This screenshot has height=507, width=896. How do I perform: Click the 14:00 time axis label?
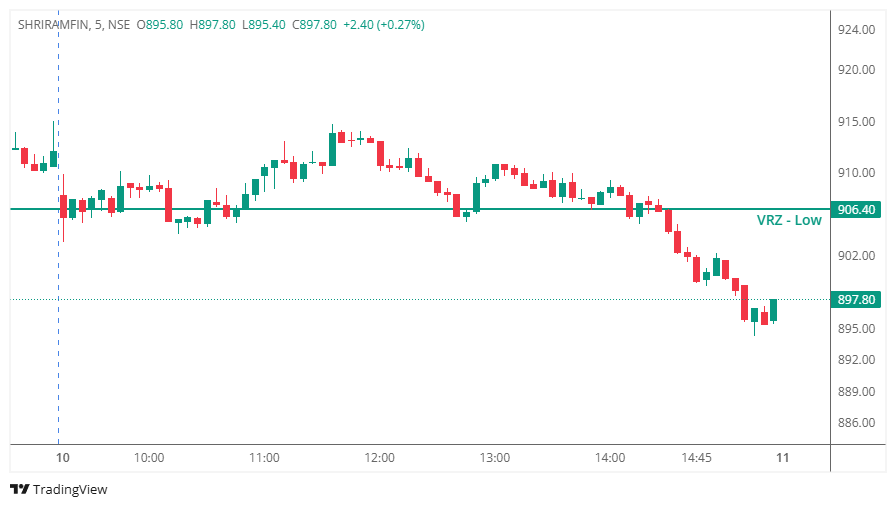(x=610, y=458)
